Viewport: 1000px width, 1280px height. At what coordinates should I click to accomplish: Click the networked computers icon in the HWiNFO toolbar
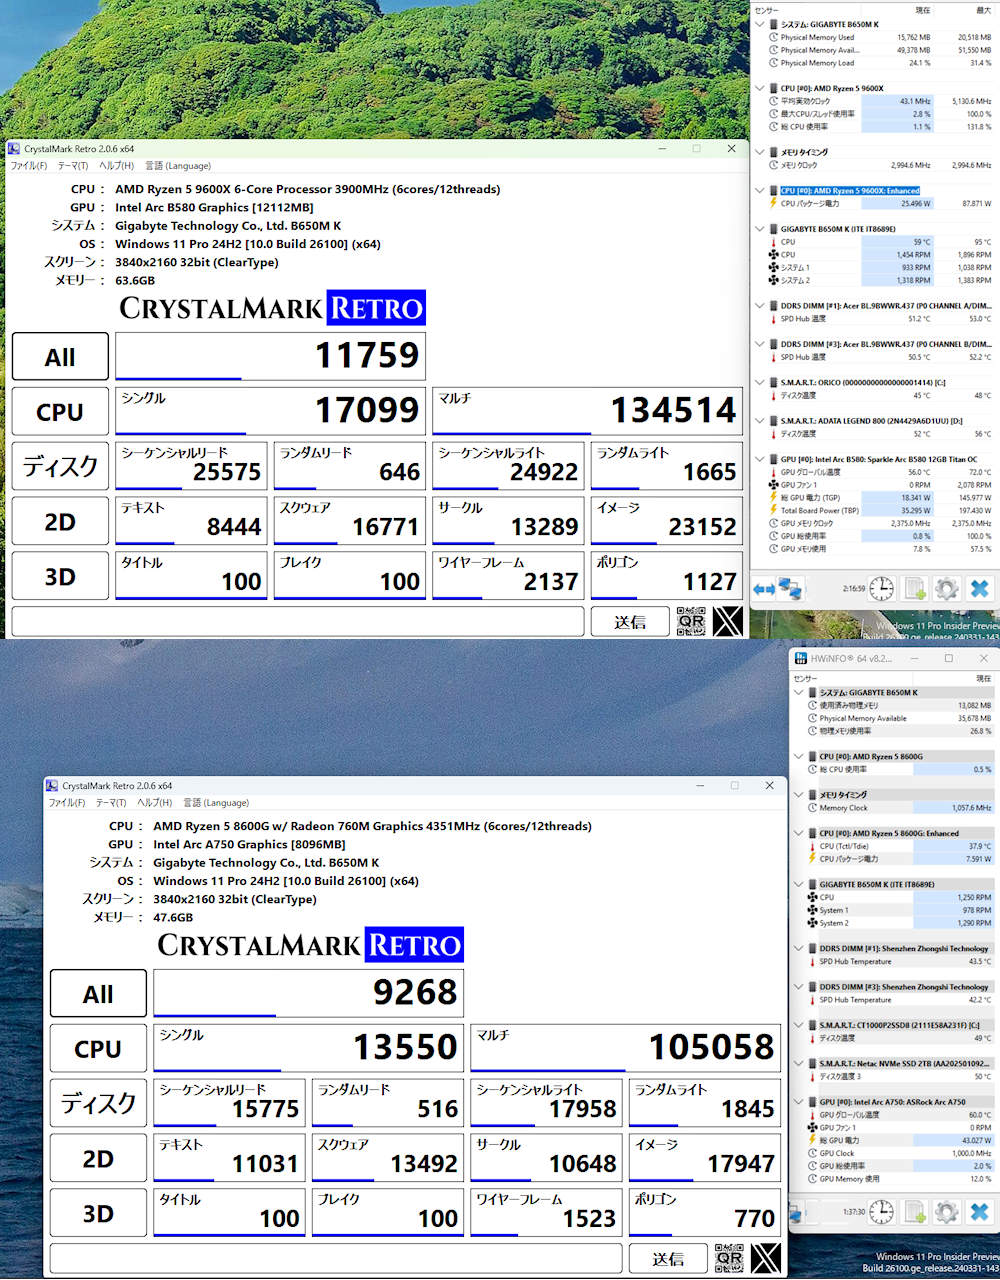(x=790, y=589)
